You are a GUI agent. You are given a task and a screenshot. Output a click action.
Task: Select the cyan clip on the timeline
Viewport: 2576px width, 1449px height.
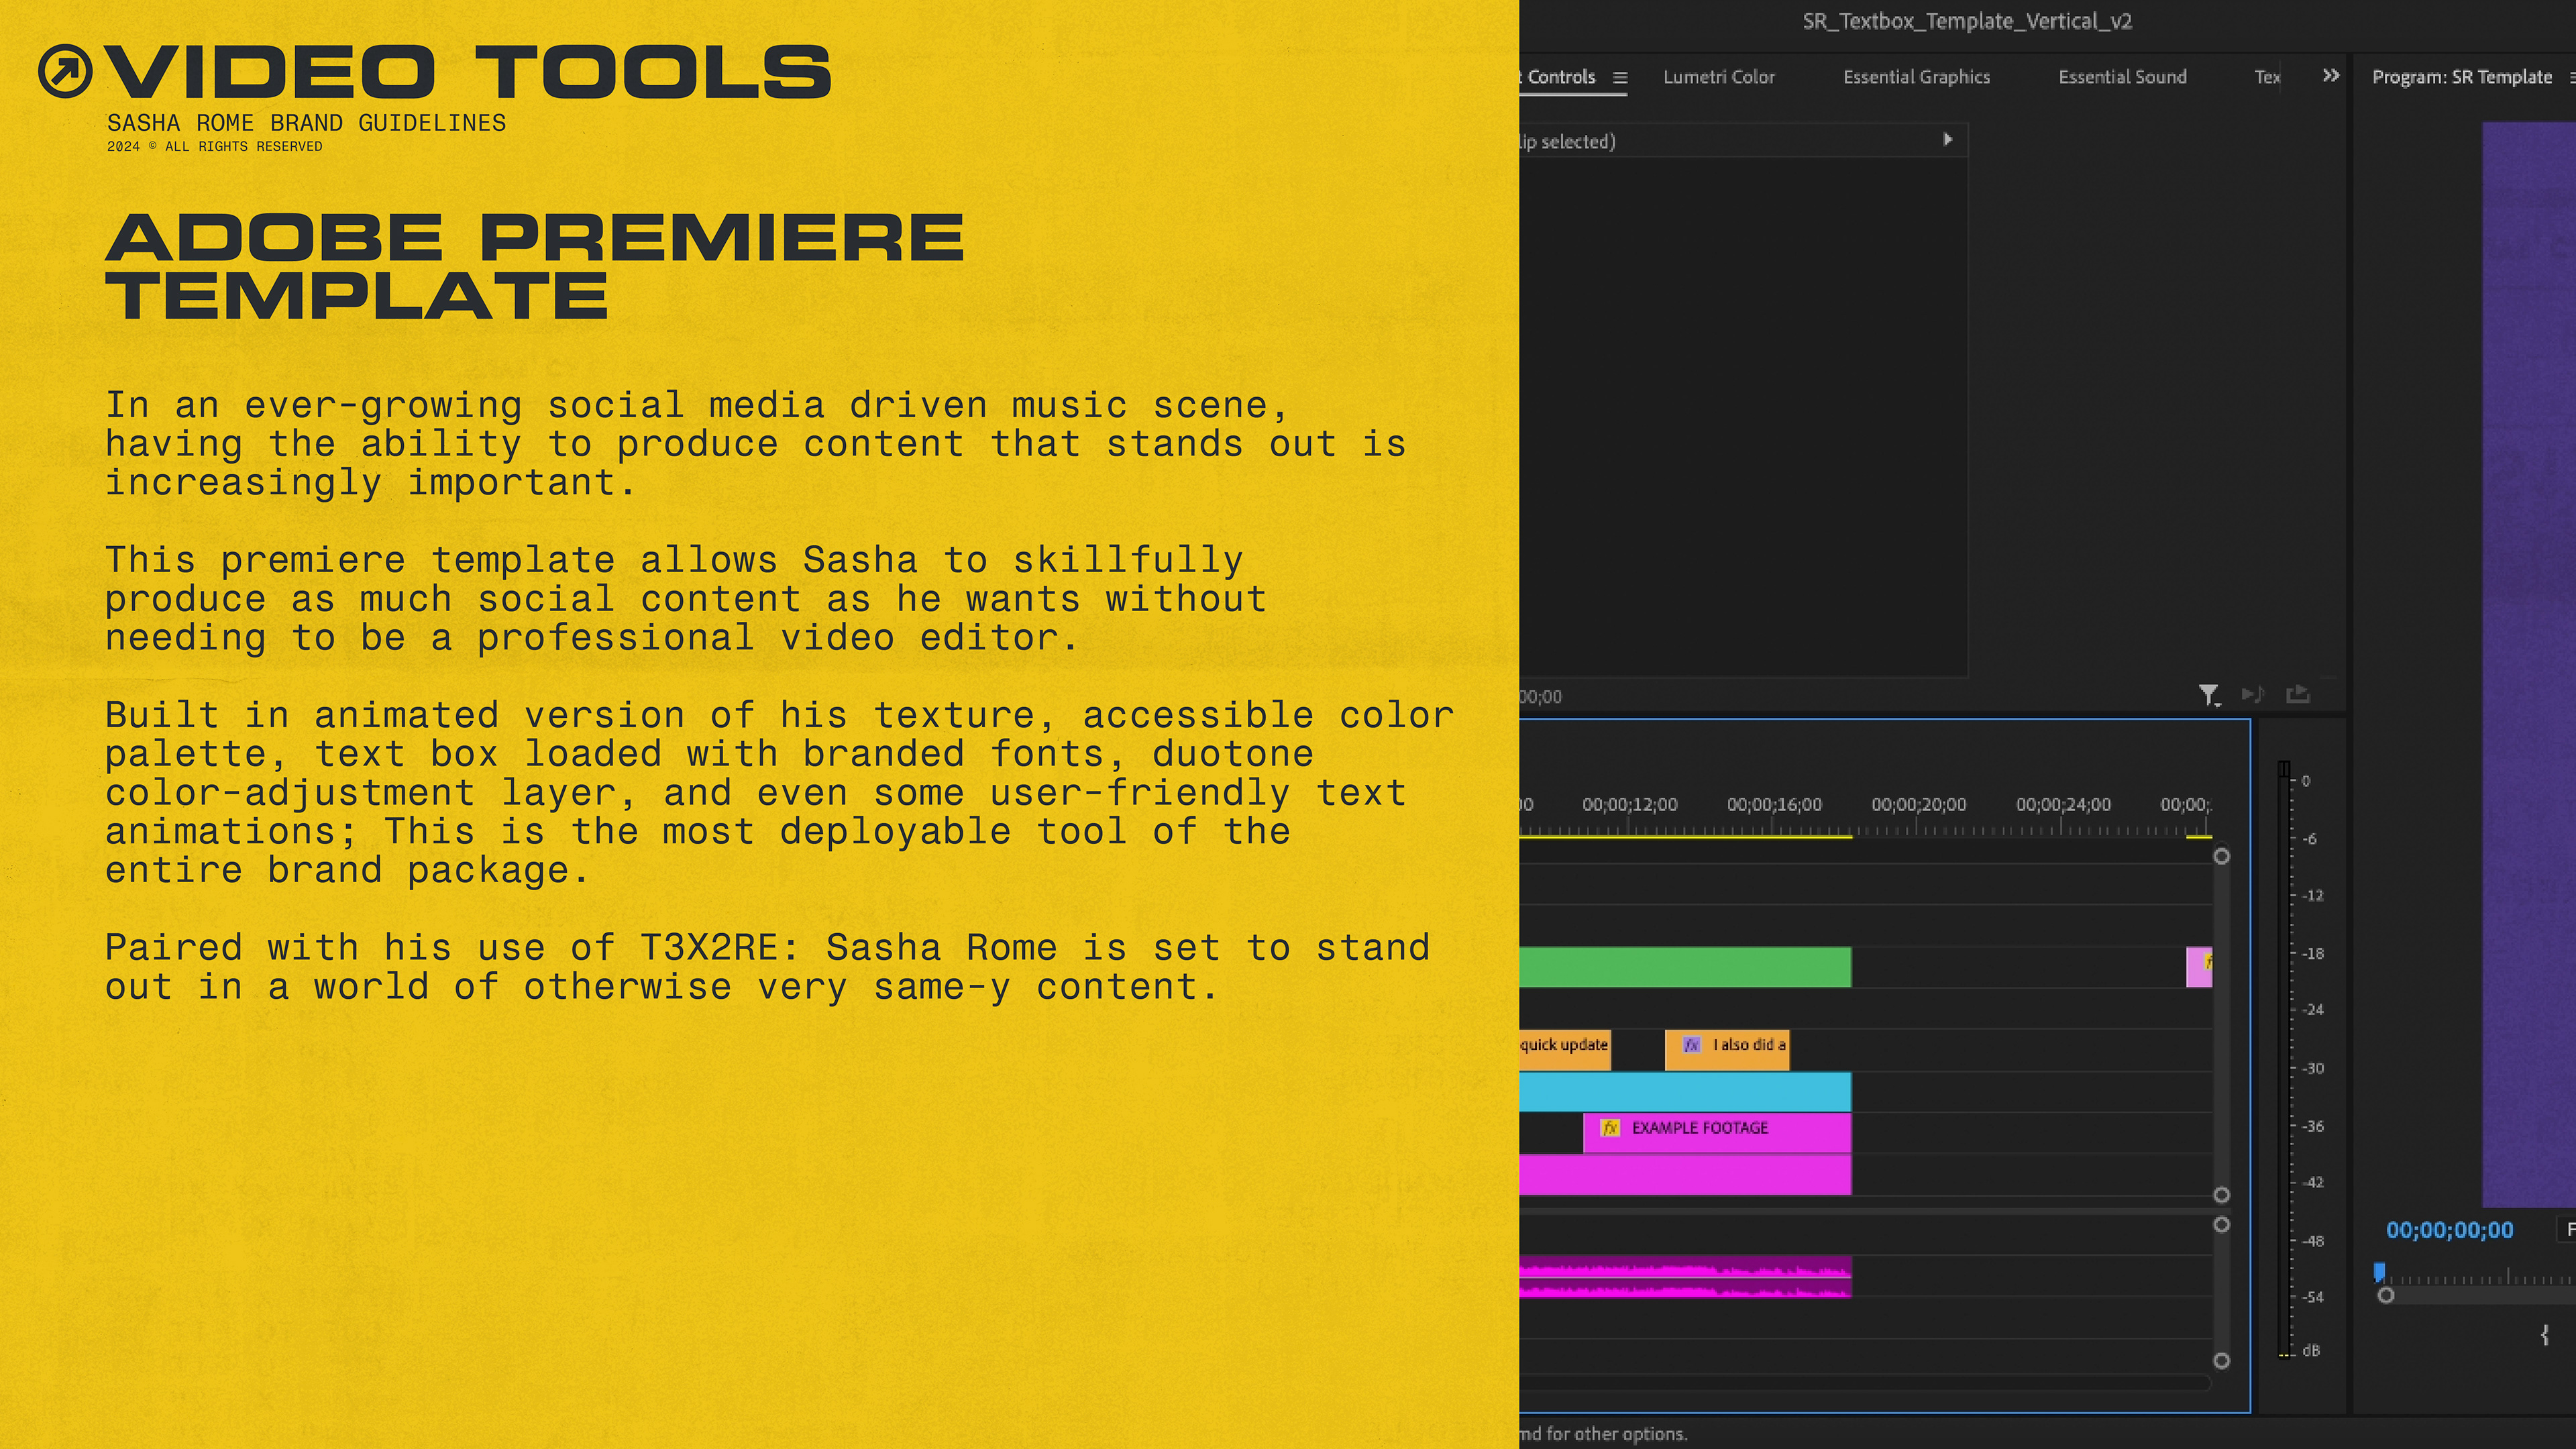(1685, 1092)
